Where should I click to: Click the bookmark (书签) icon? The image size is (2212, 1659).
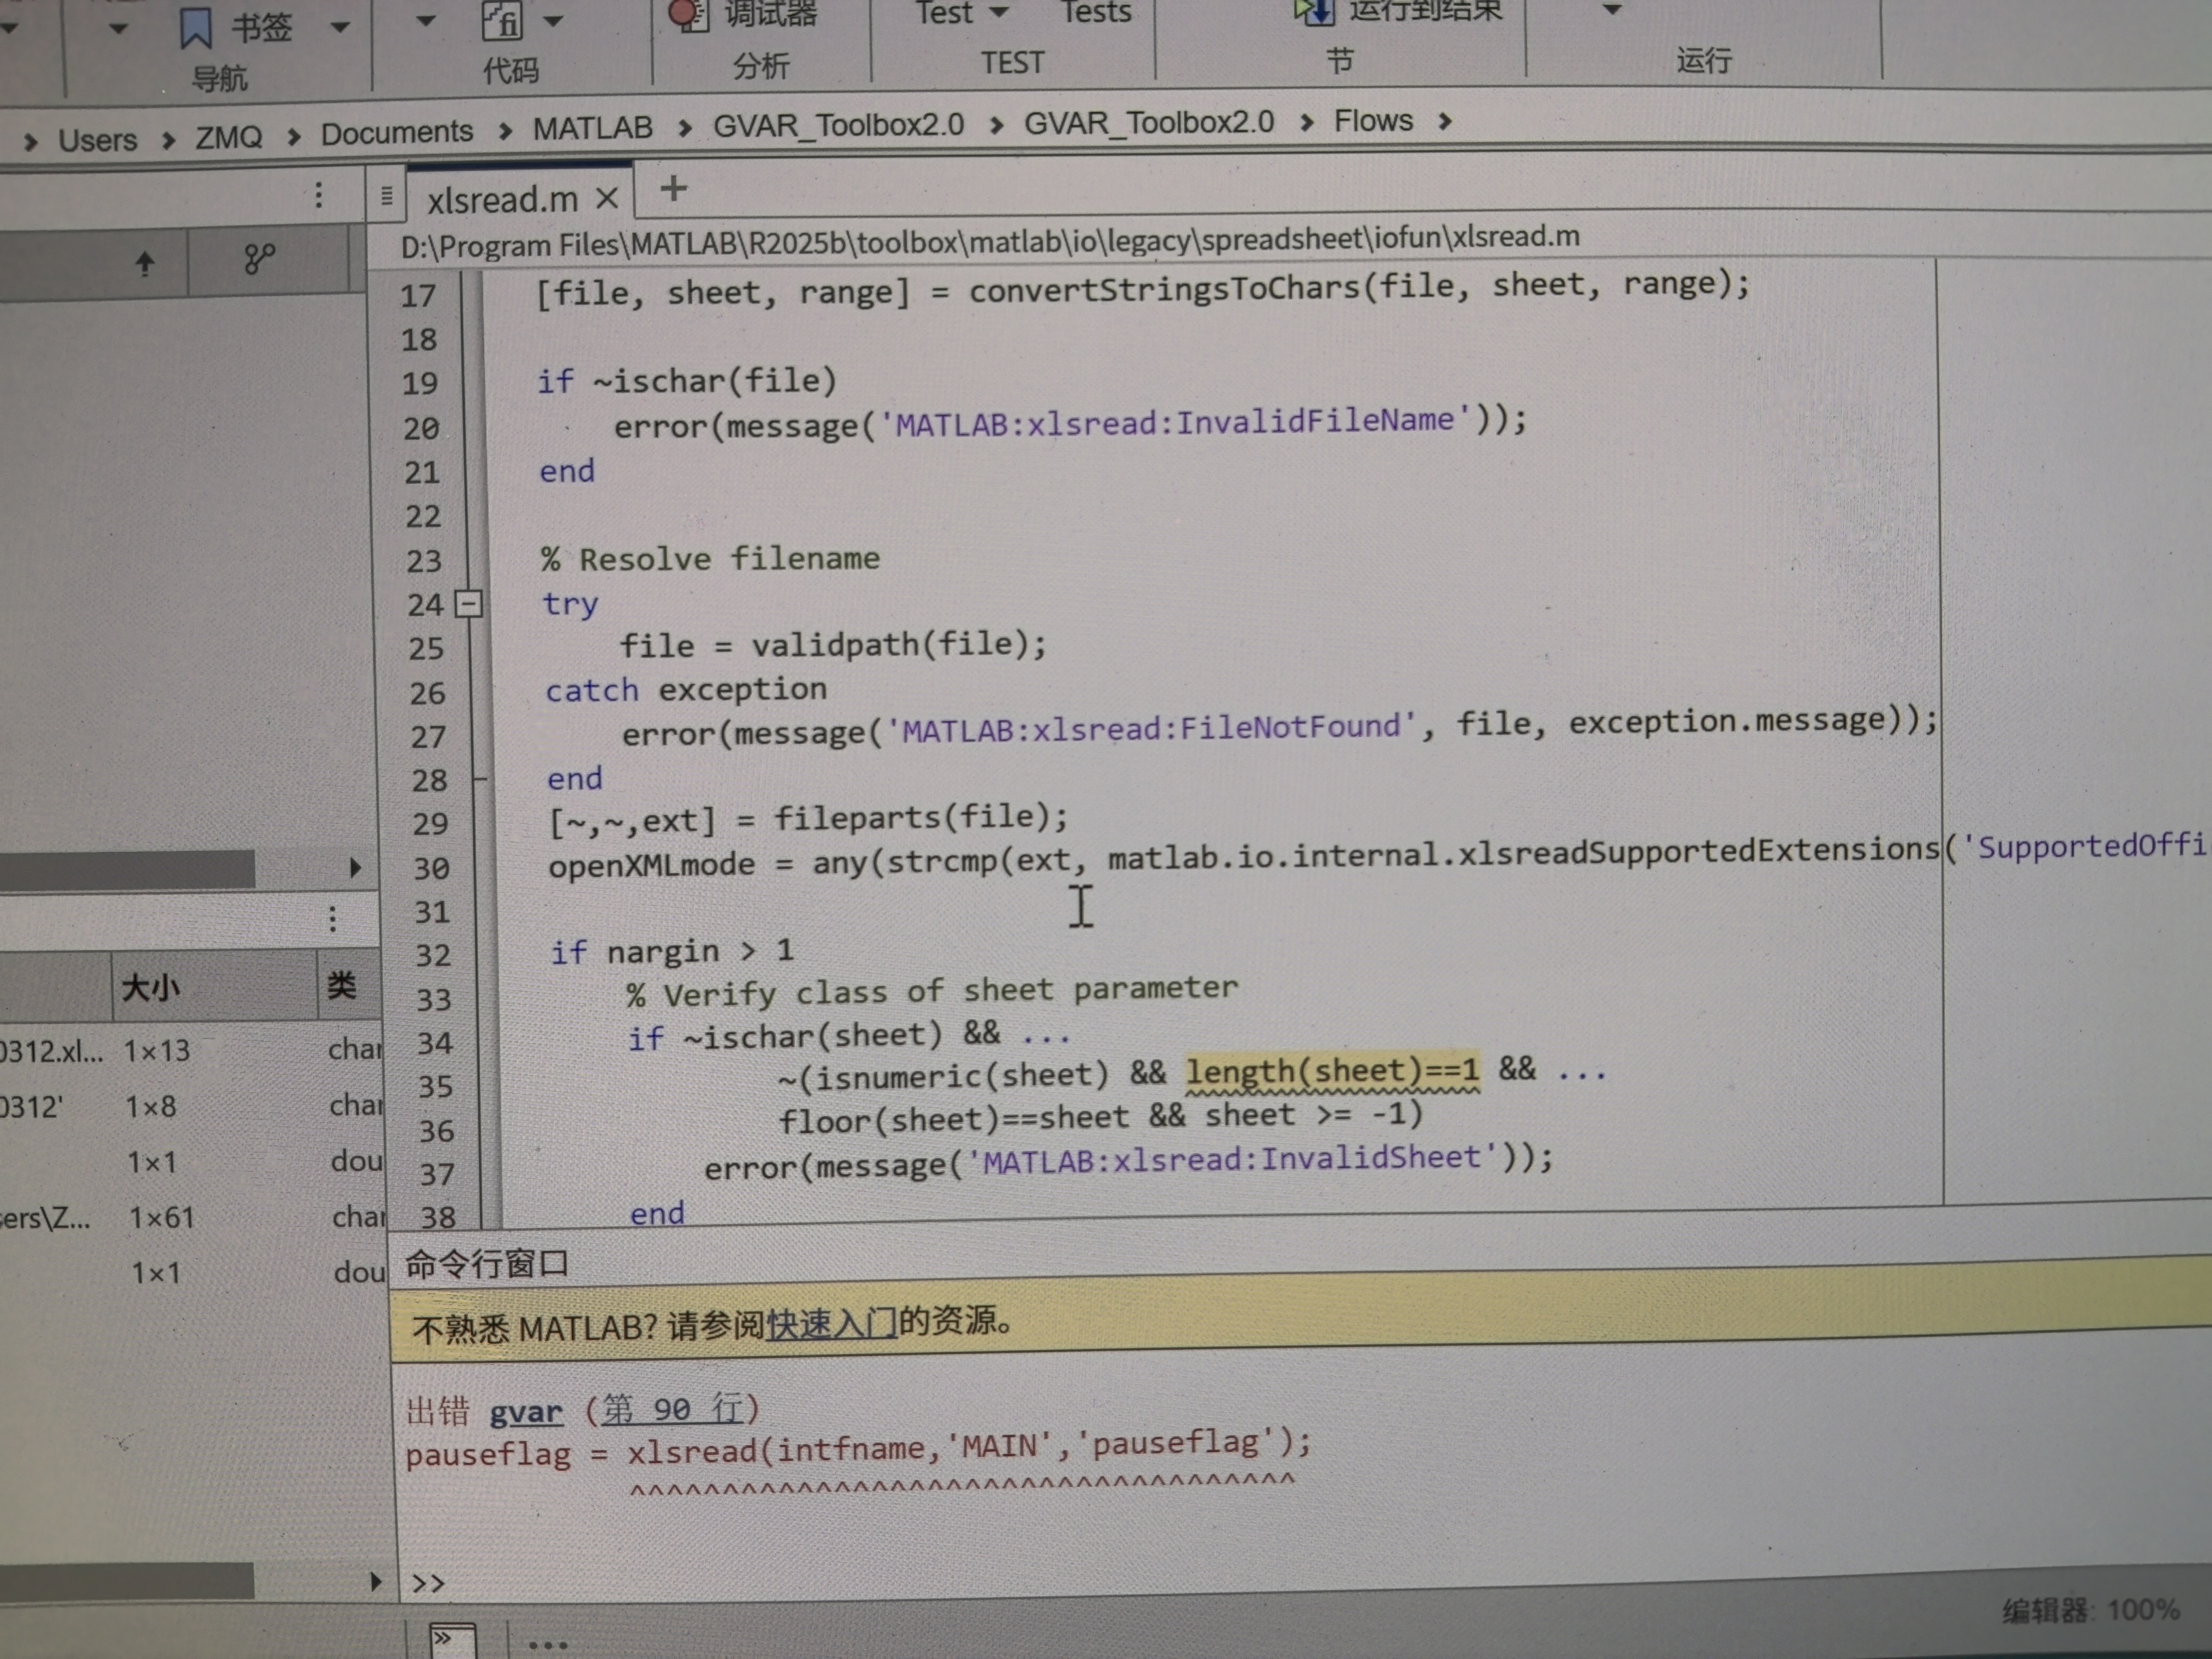pyautogui.click(x=196, y=27)
